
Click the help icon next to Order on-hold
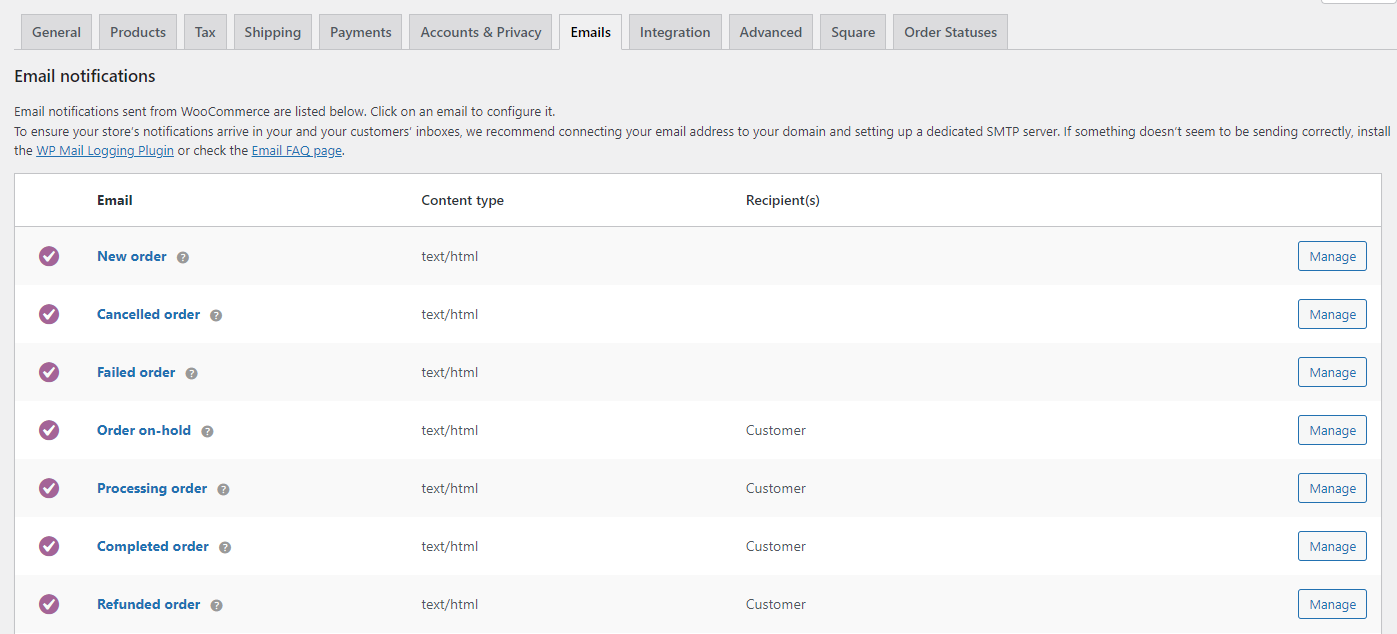click(207, 431)
